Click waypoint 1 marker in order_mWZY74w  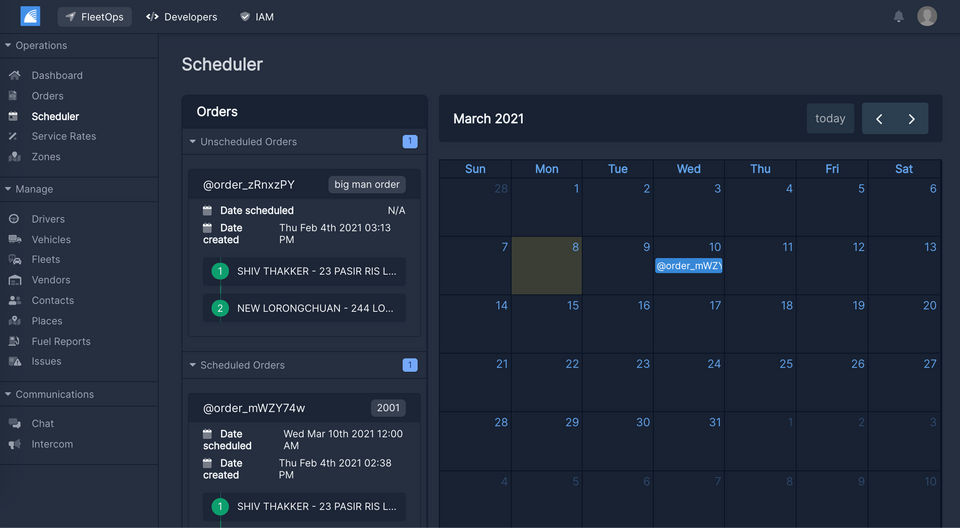pos(220,507)
